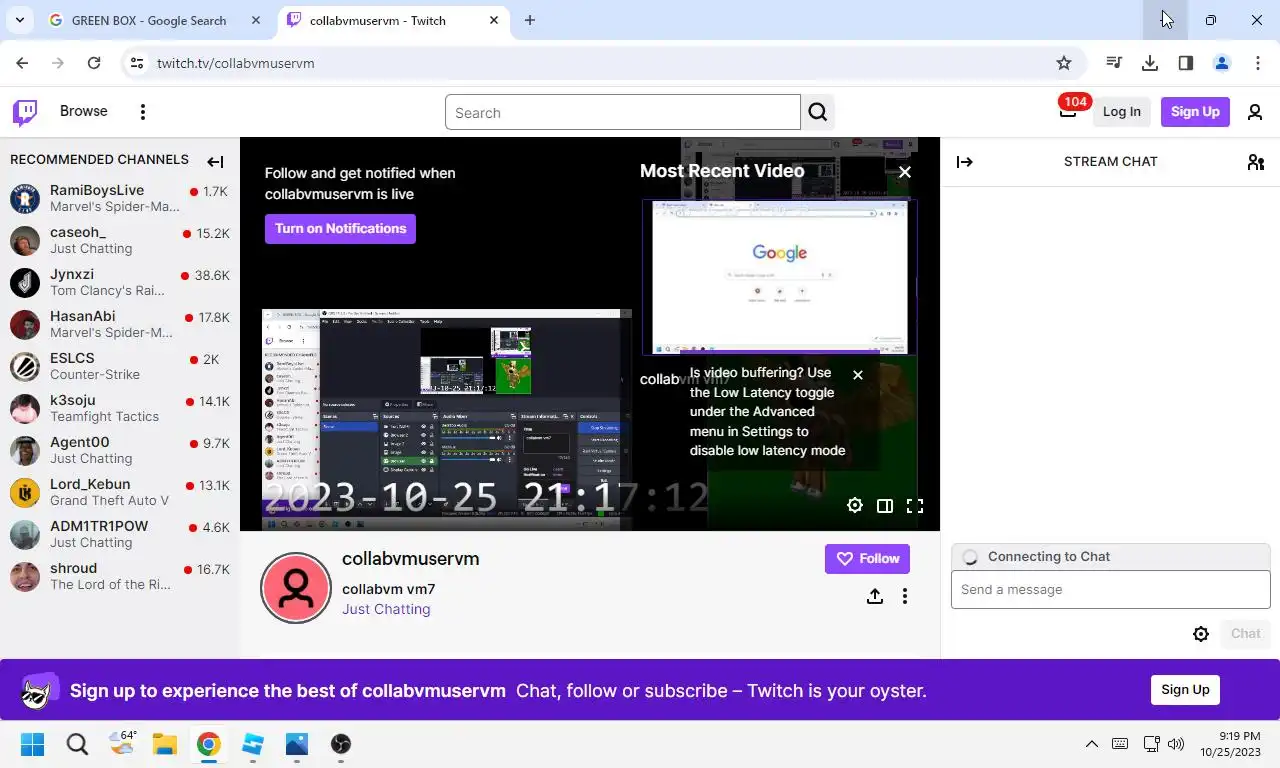Bookmark this page with the star
1280x768 pixels.
coord(1064,63)
